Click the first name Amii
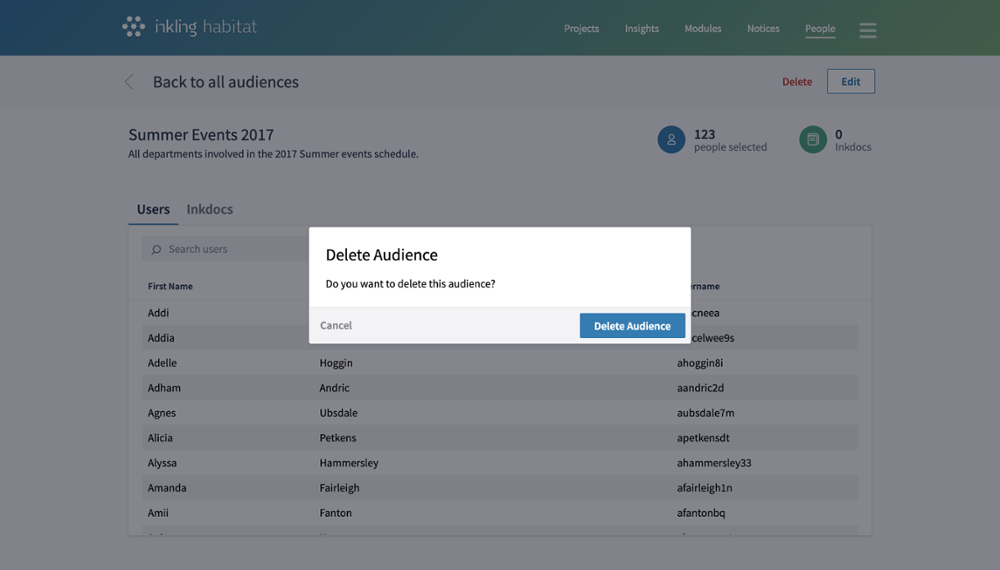Screen dimensions: 1000x570 (x=158, y=513)
